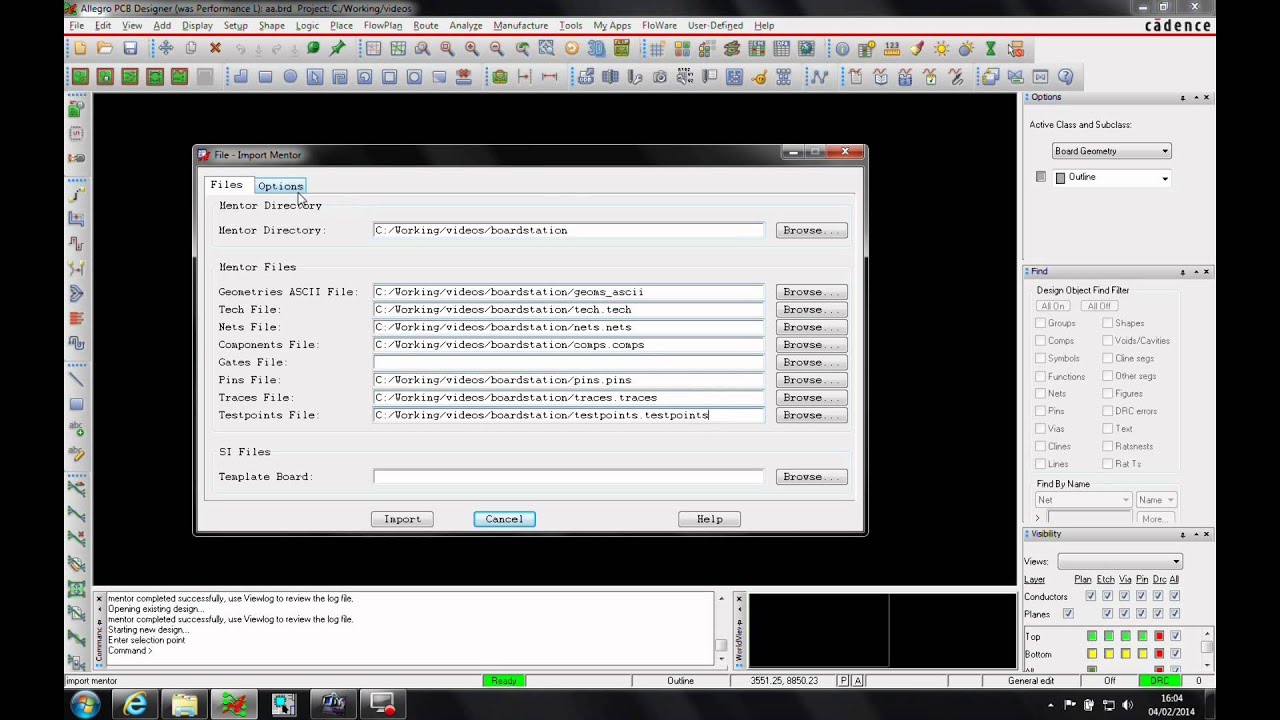Open the File menu
Screen dimensions: 1280x720
(x=77, y=25)
